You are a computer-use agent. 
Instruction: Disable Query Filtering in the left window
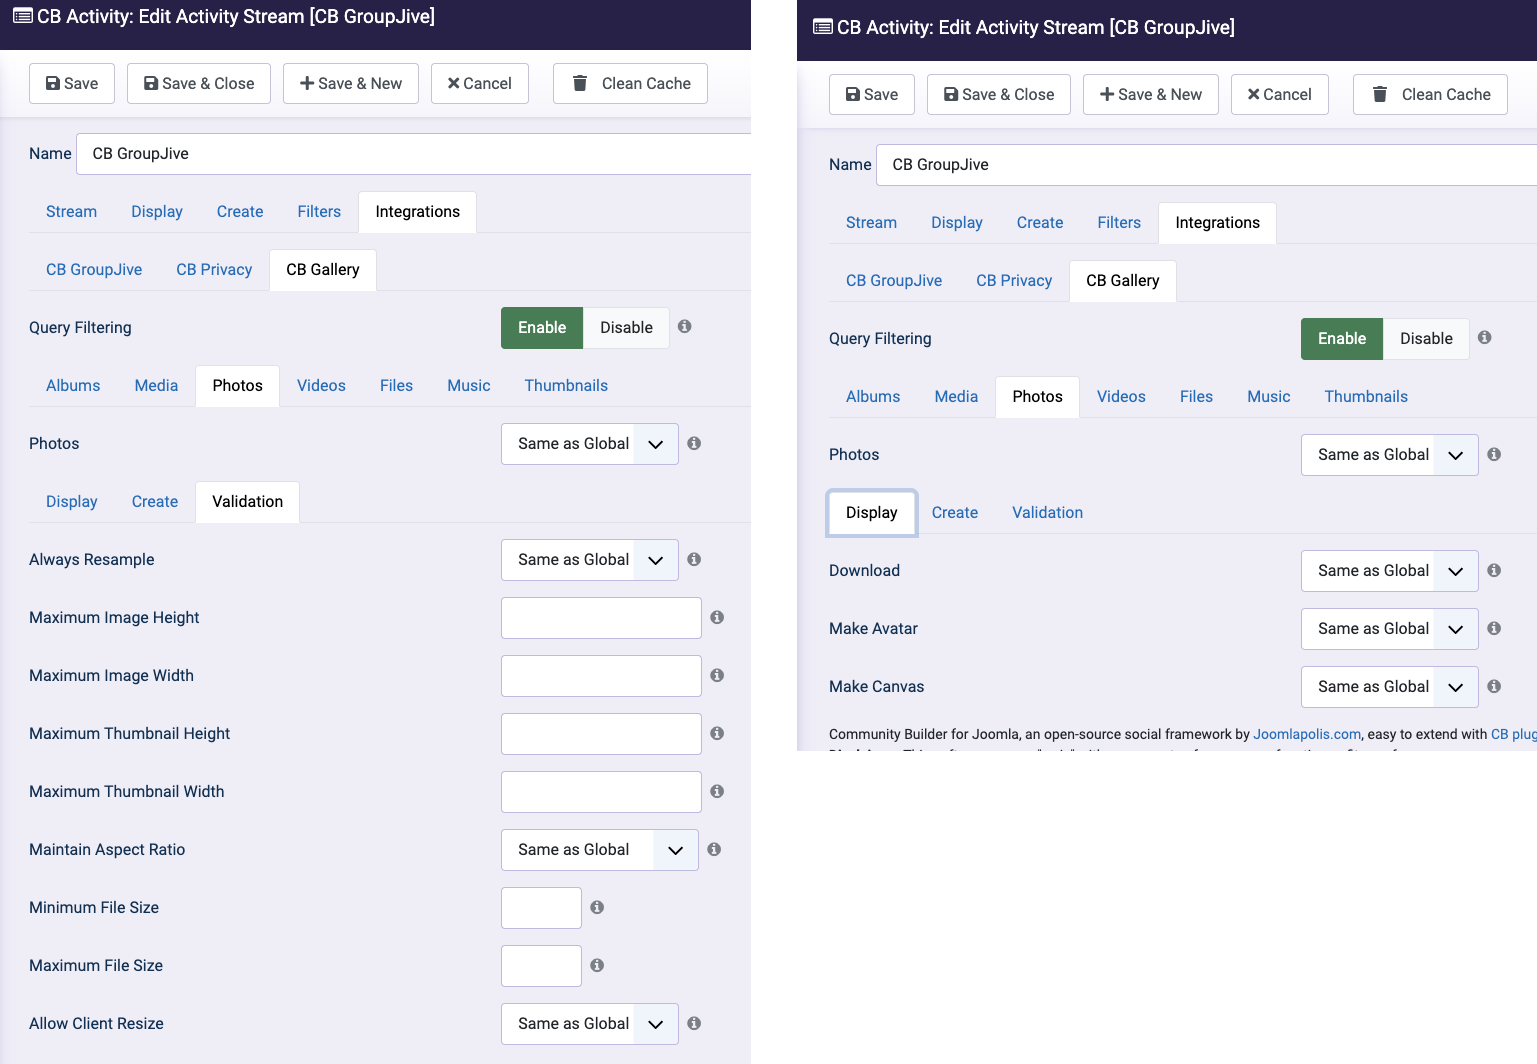[x=626, y=328]
